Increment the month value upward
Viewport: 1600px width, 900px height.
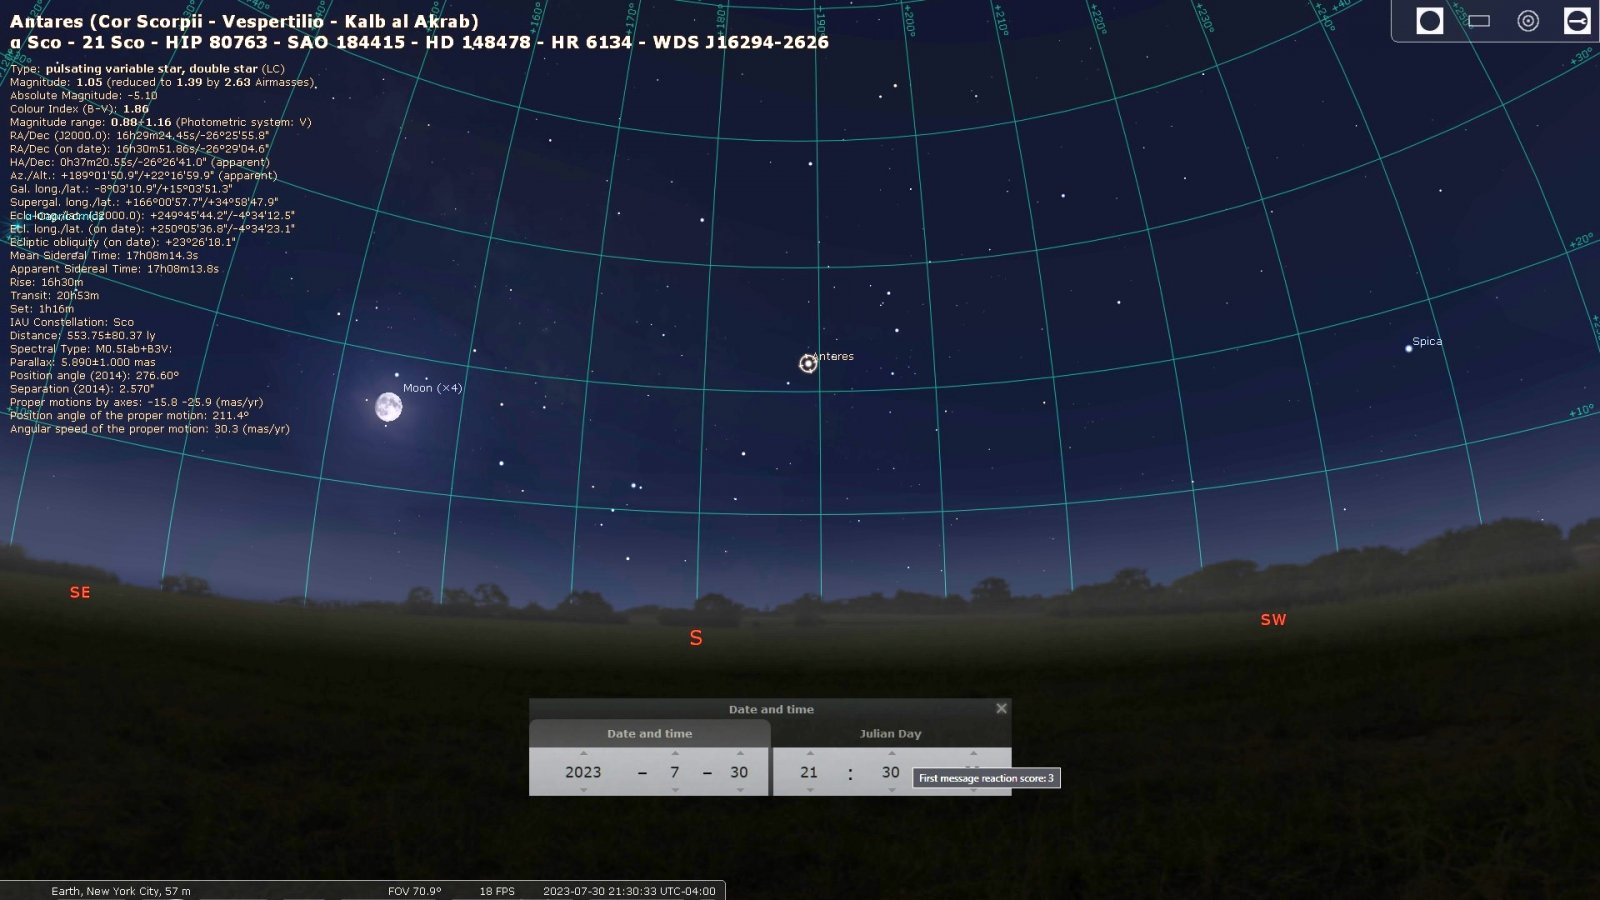[675, 753]
